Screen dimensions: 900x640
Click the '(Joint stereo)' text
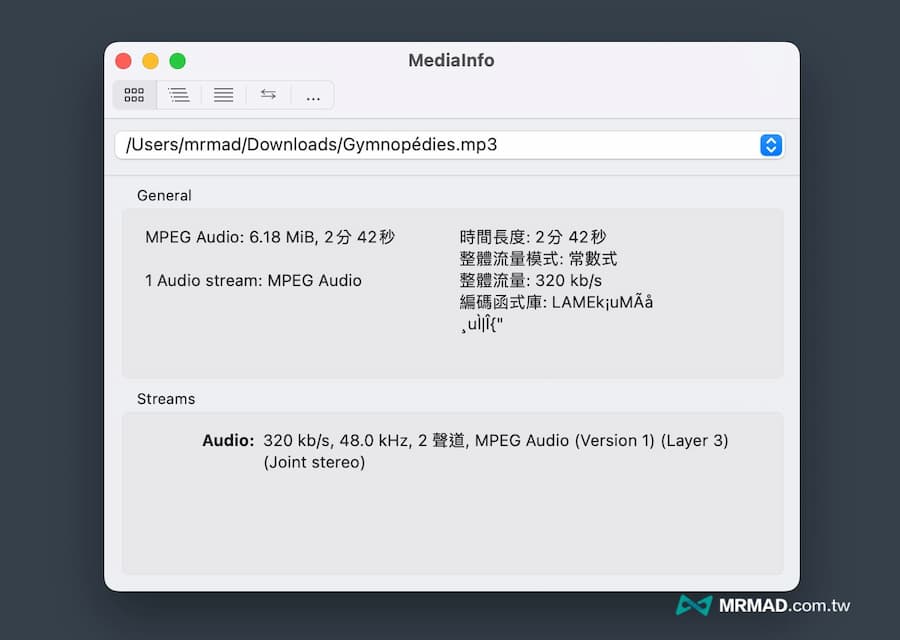[315, 463]
